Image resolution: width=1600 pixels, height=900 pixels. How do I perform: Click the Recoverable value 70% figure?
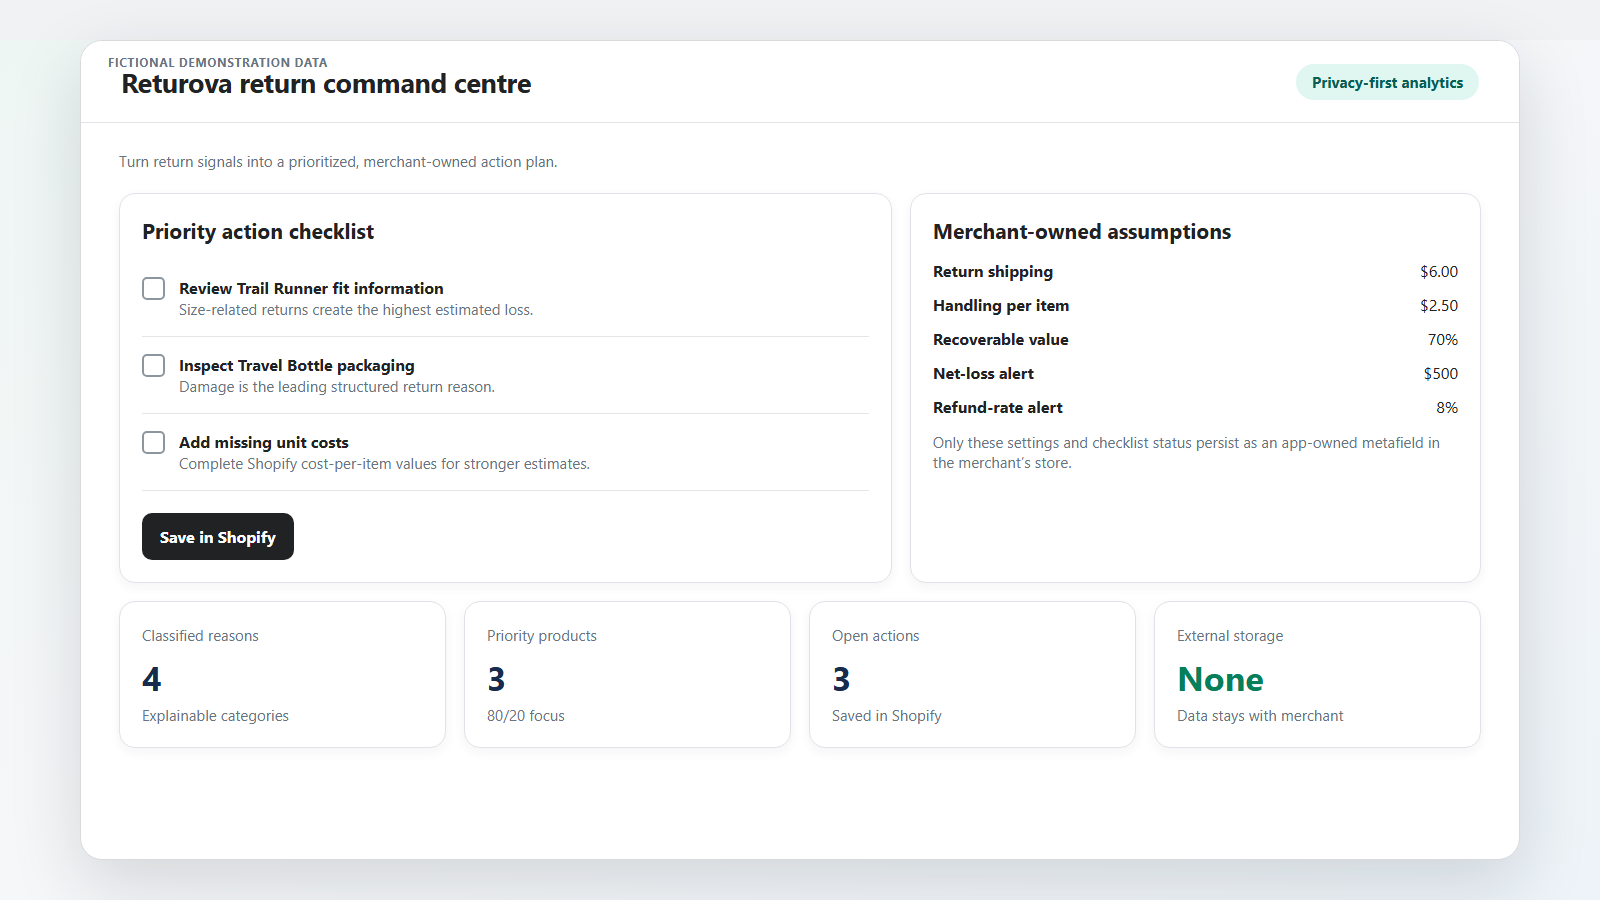point(1442,340)
